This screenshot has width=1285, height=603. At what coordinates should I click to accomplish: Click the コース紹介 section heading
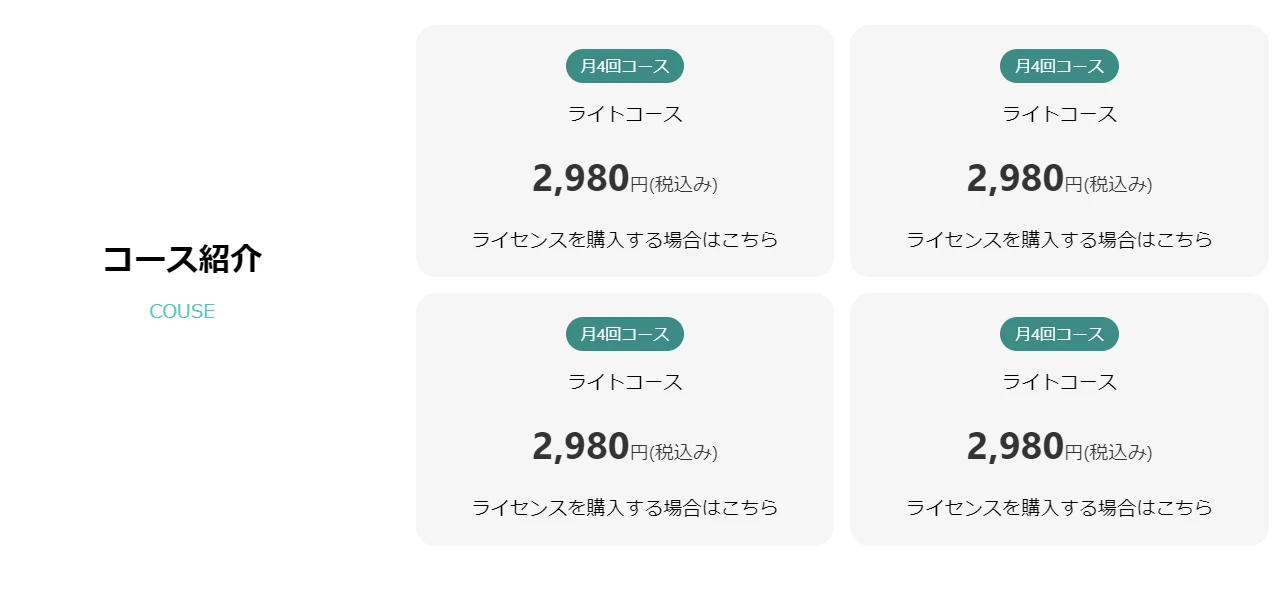[x=182, y=259]
